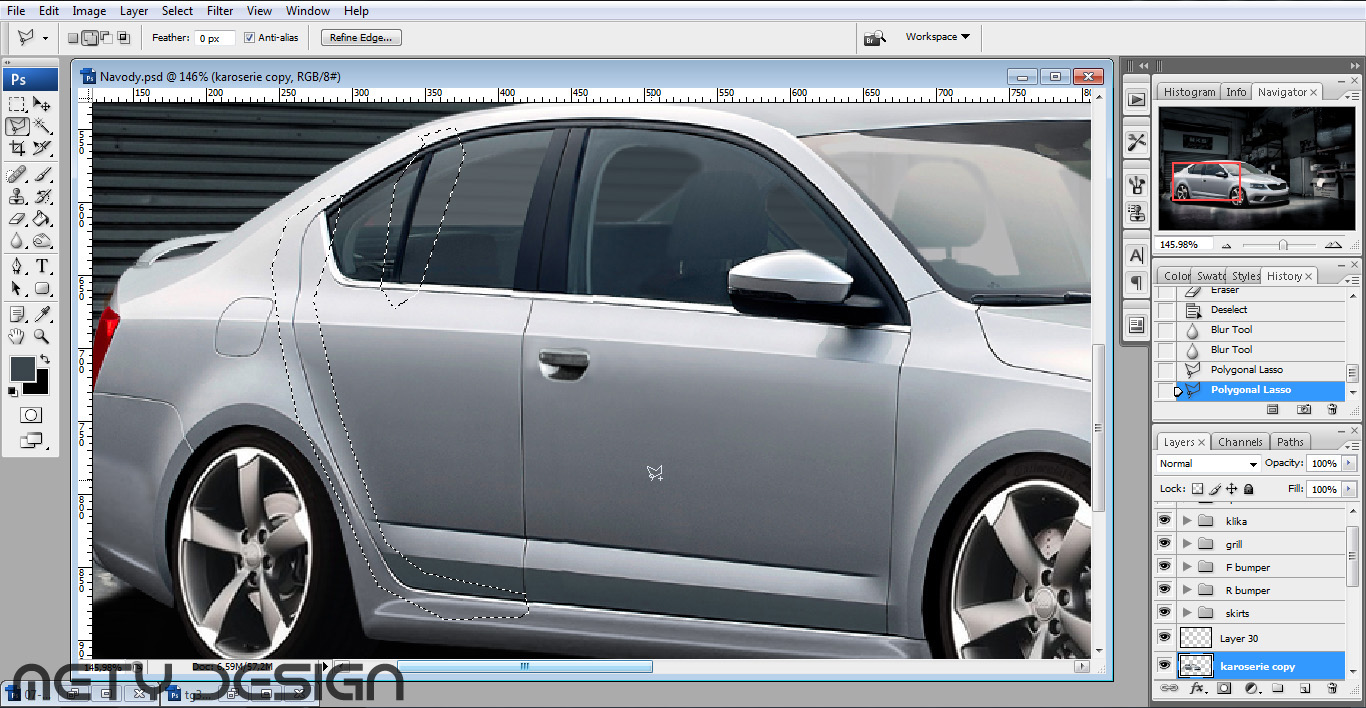This screenshot has width=1366, height=708.
Task: Select the Slice tool
Action: (42, 148)
